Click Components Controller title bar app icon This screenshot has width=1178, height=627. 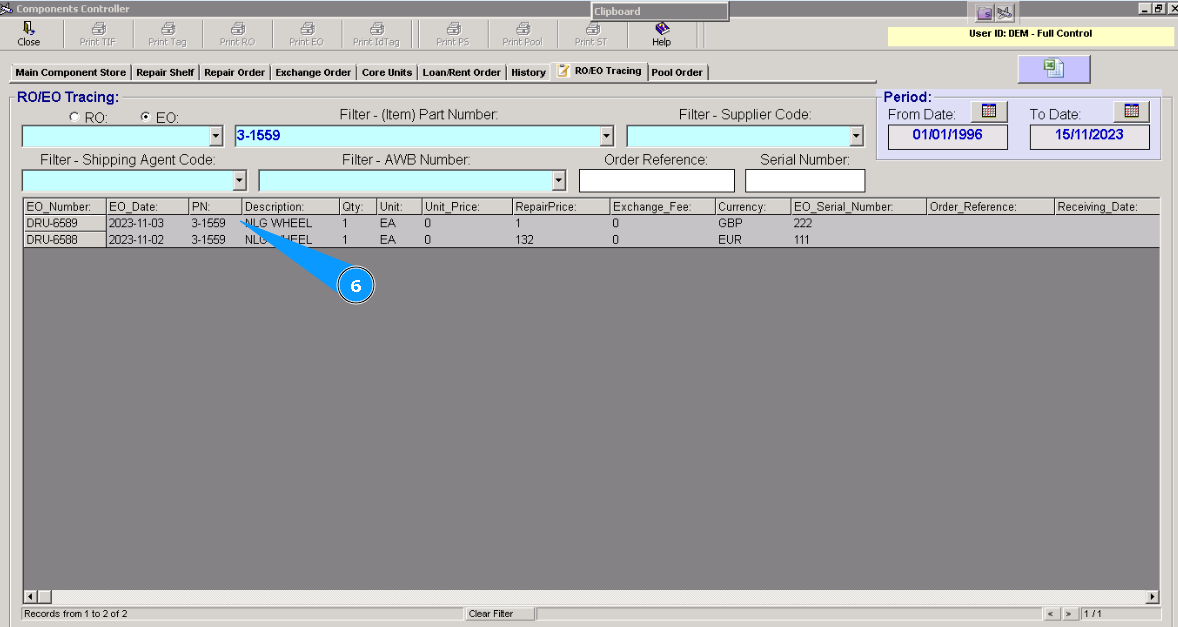pos(7,8)
